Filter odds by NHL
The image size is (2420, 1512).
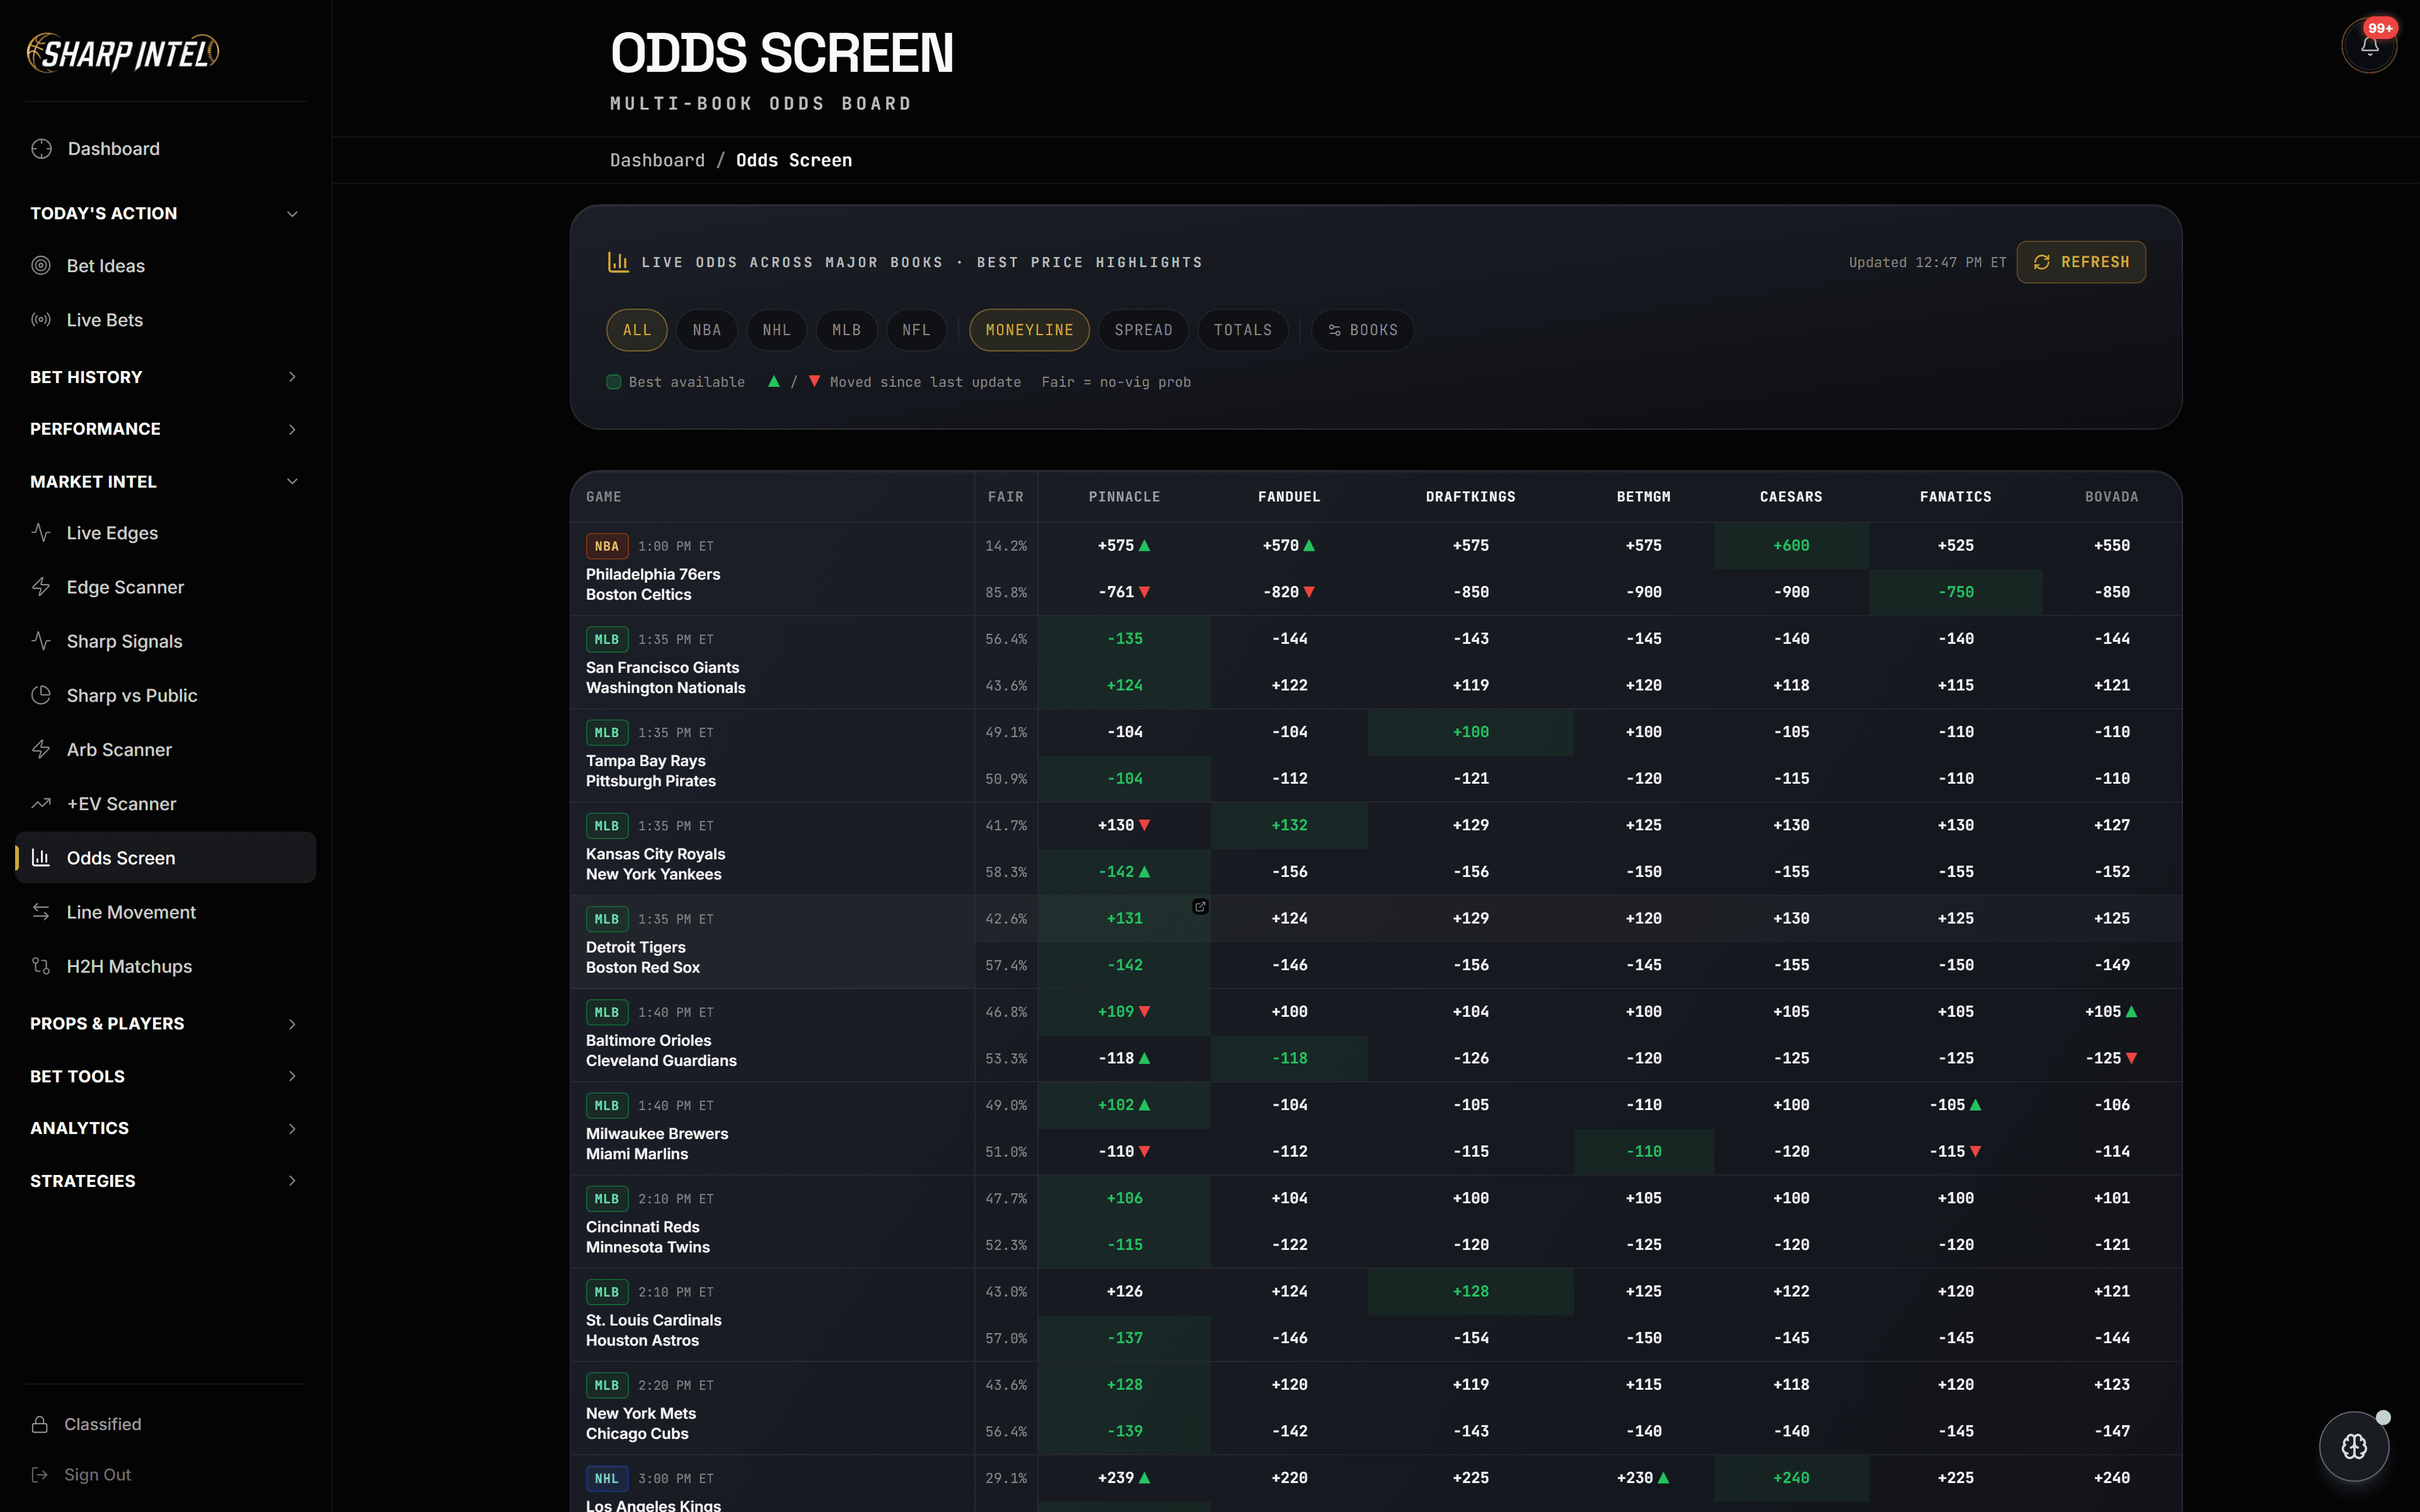(x=776, y=330)
